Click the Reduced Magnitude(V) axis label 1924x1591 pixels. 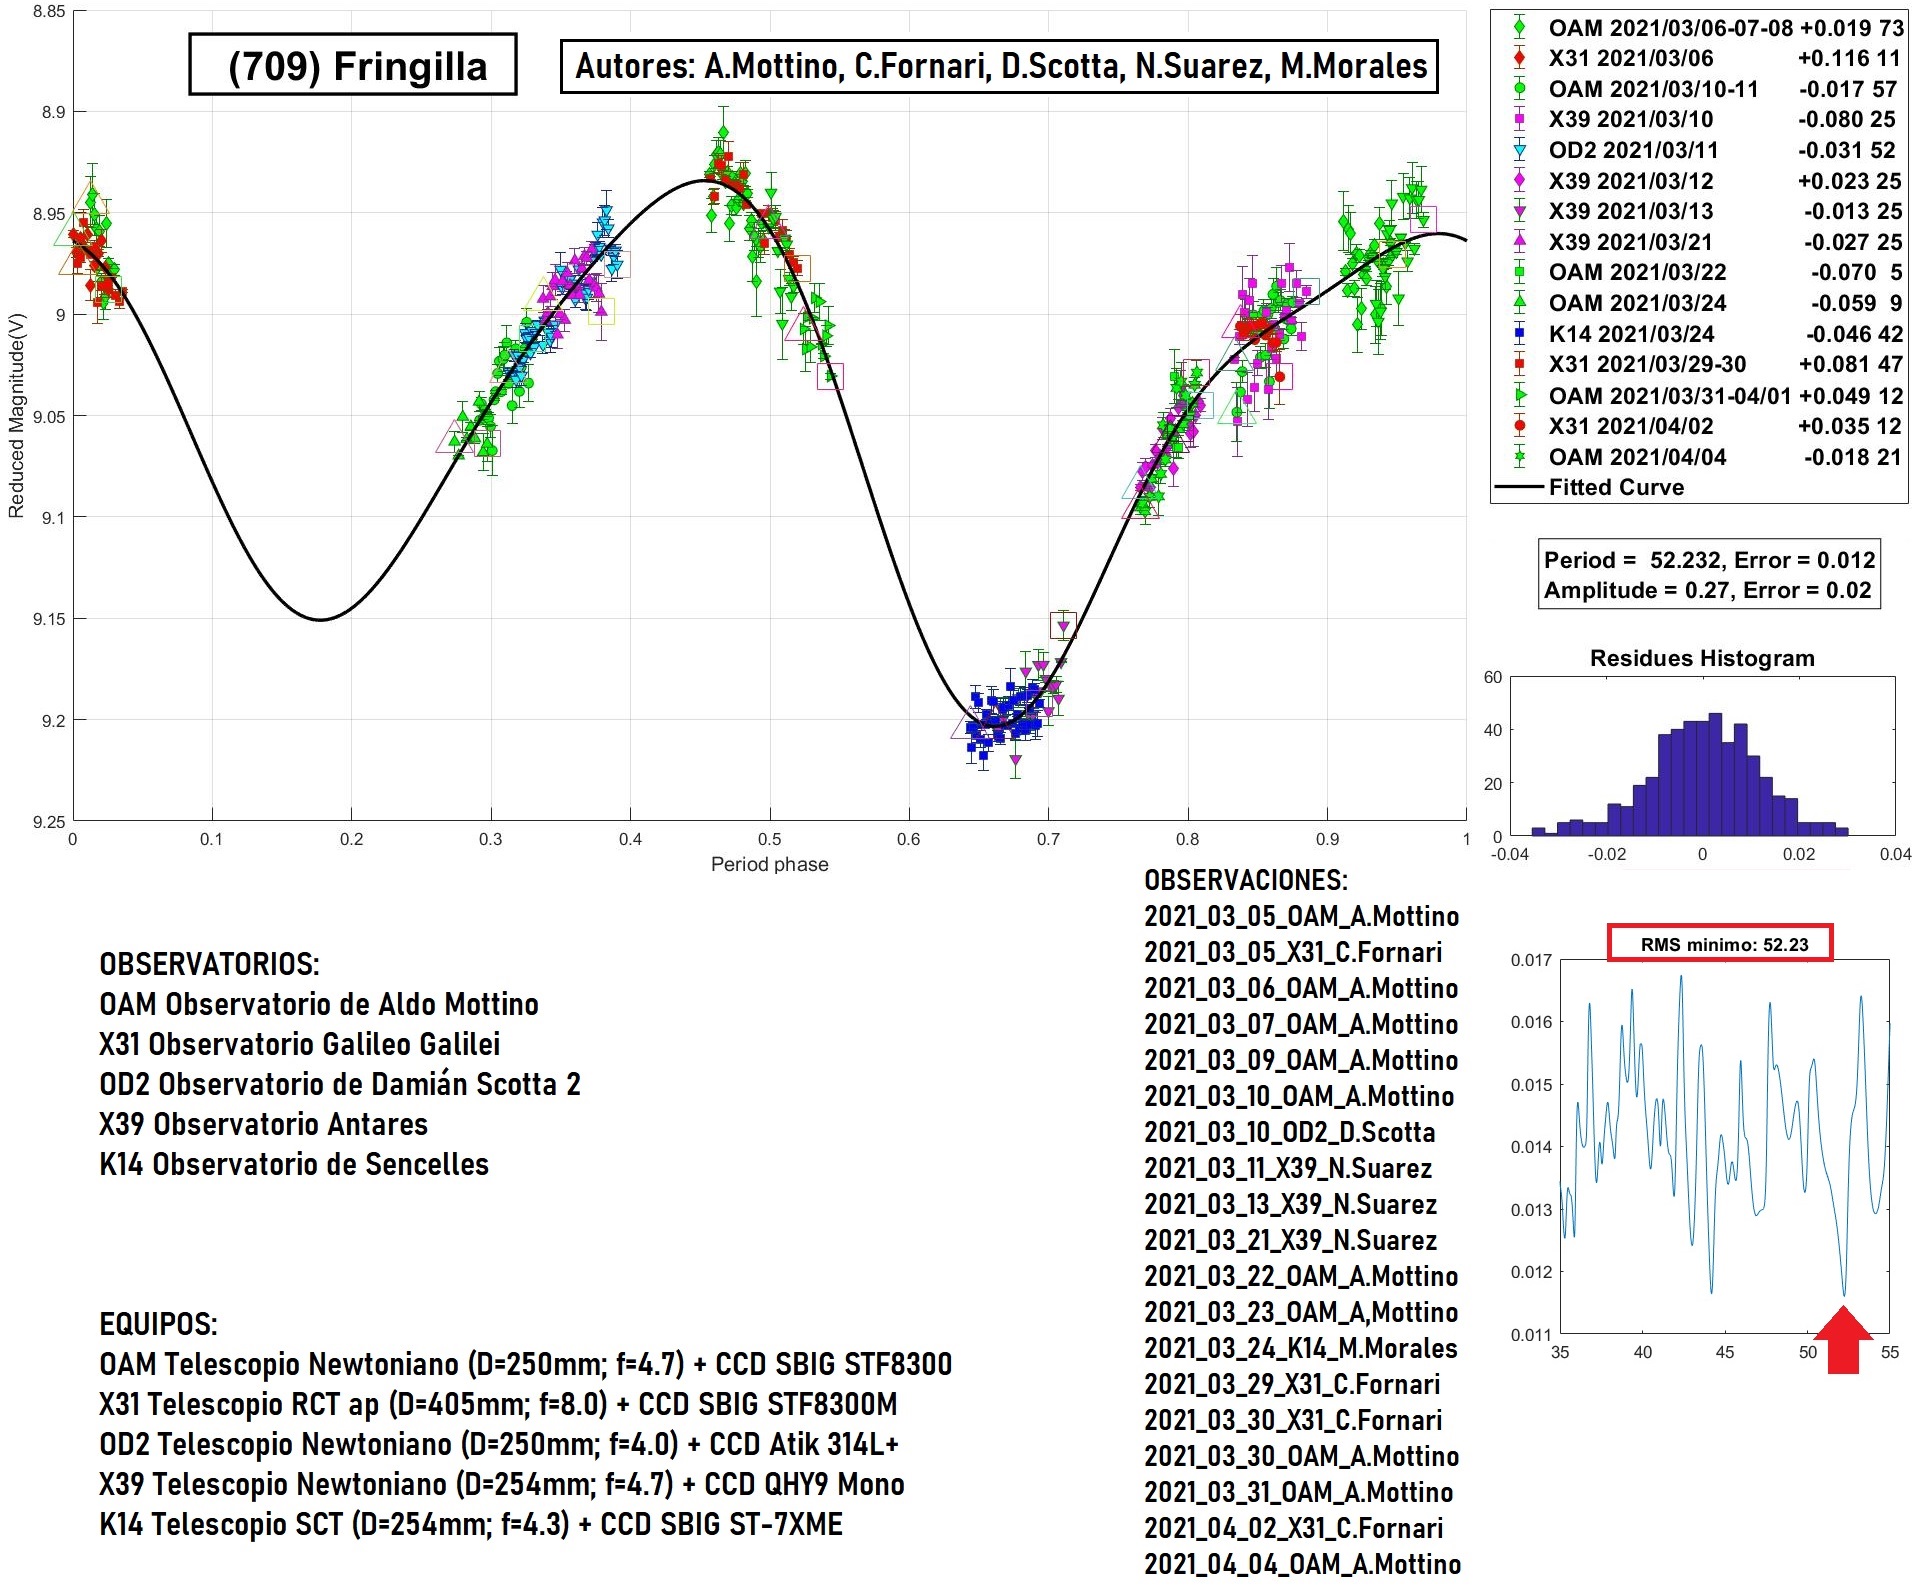[x=15, y=415]
